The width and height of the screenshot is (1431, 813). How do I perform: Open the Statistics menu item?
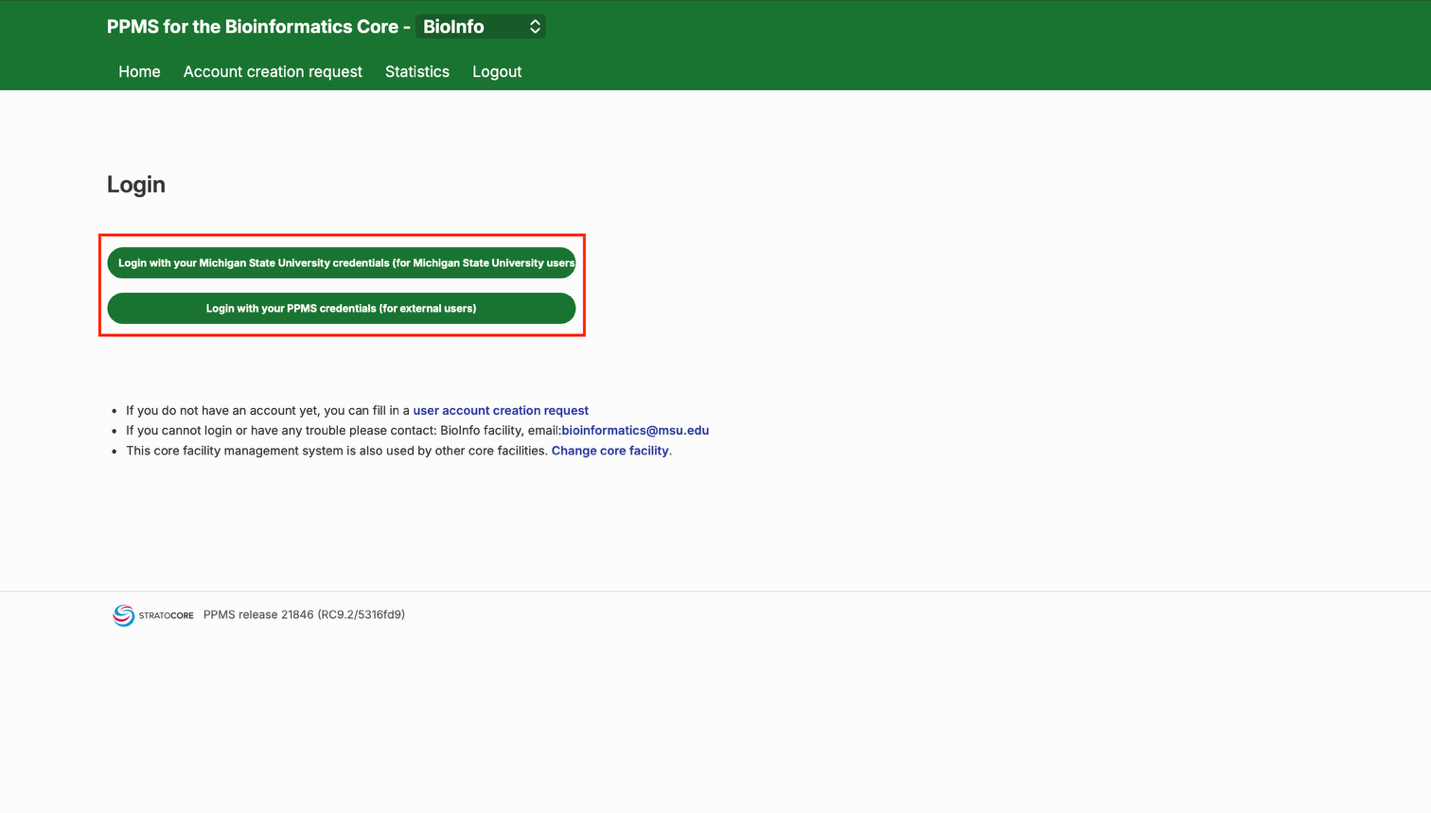[417, 72]
